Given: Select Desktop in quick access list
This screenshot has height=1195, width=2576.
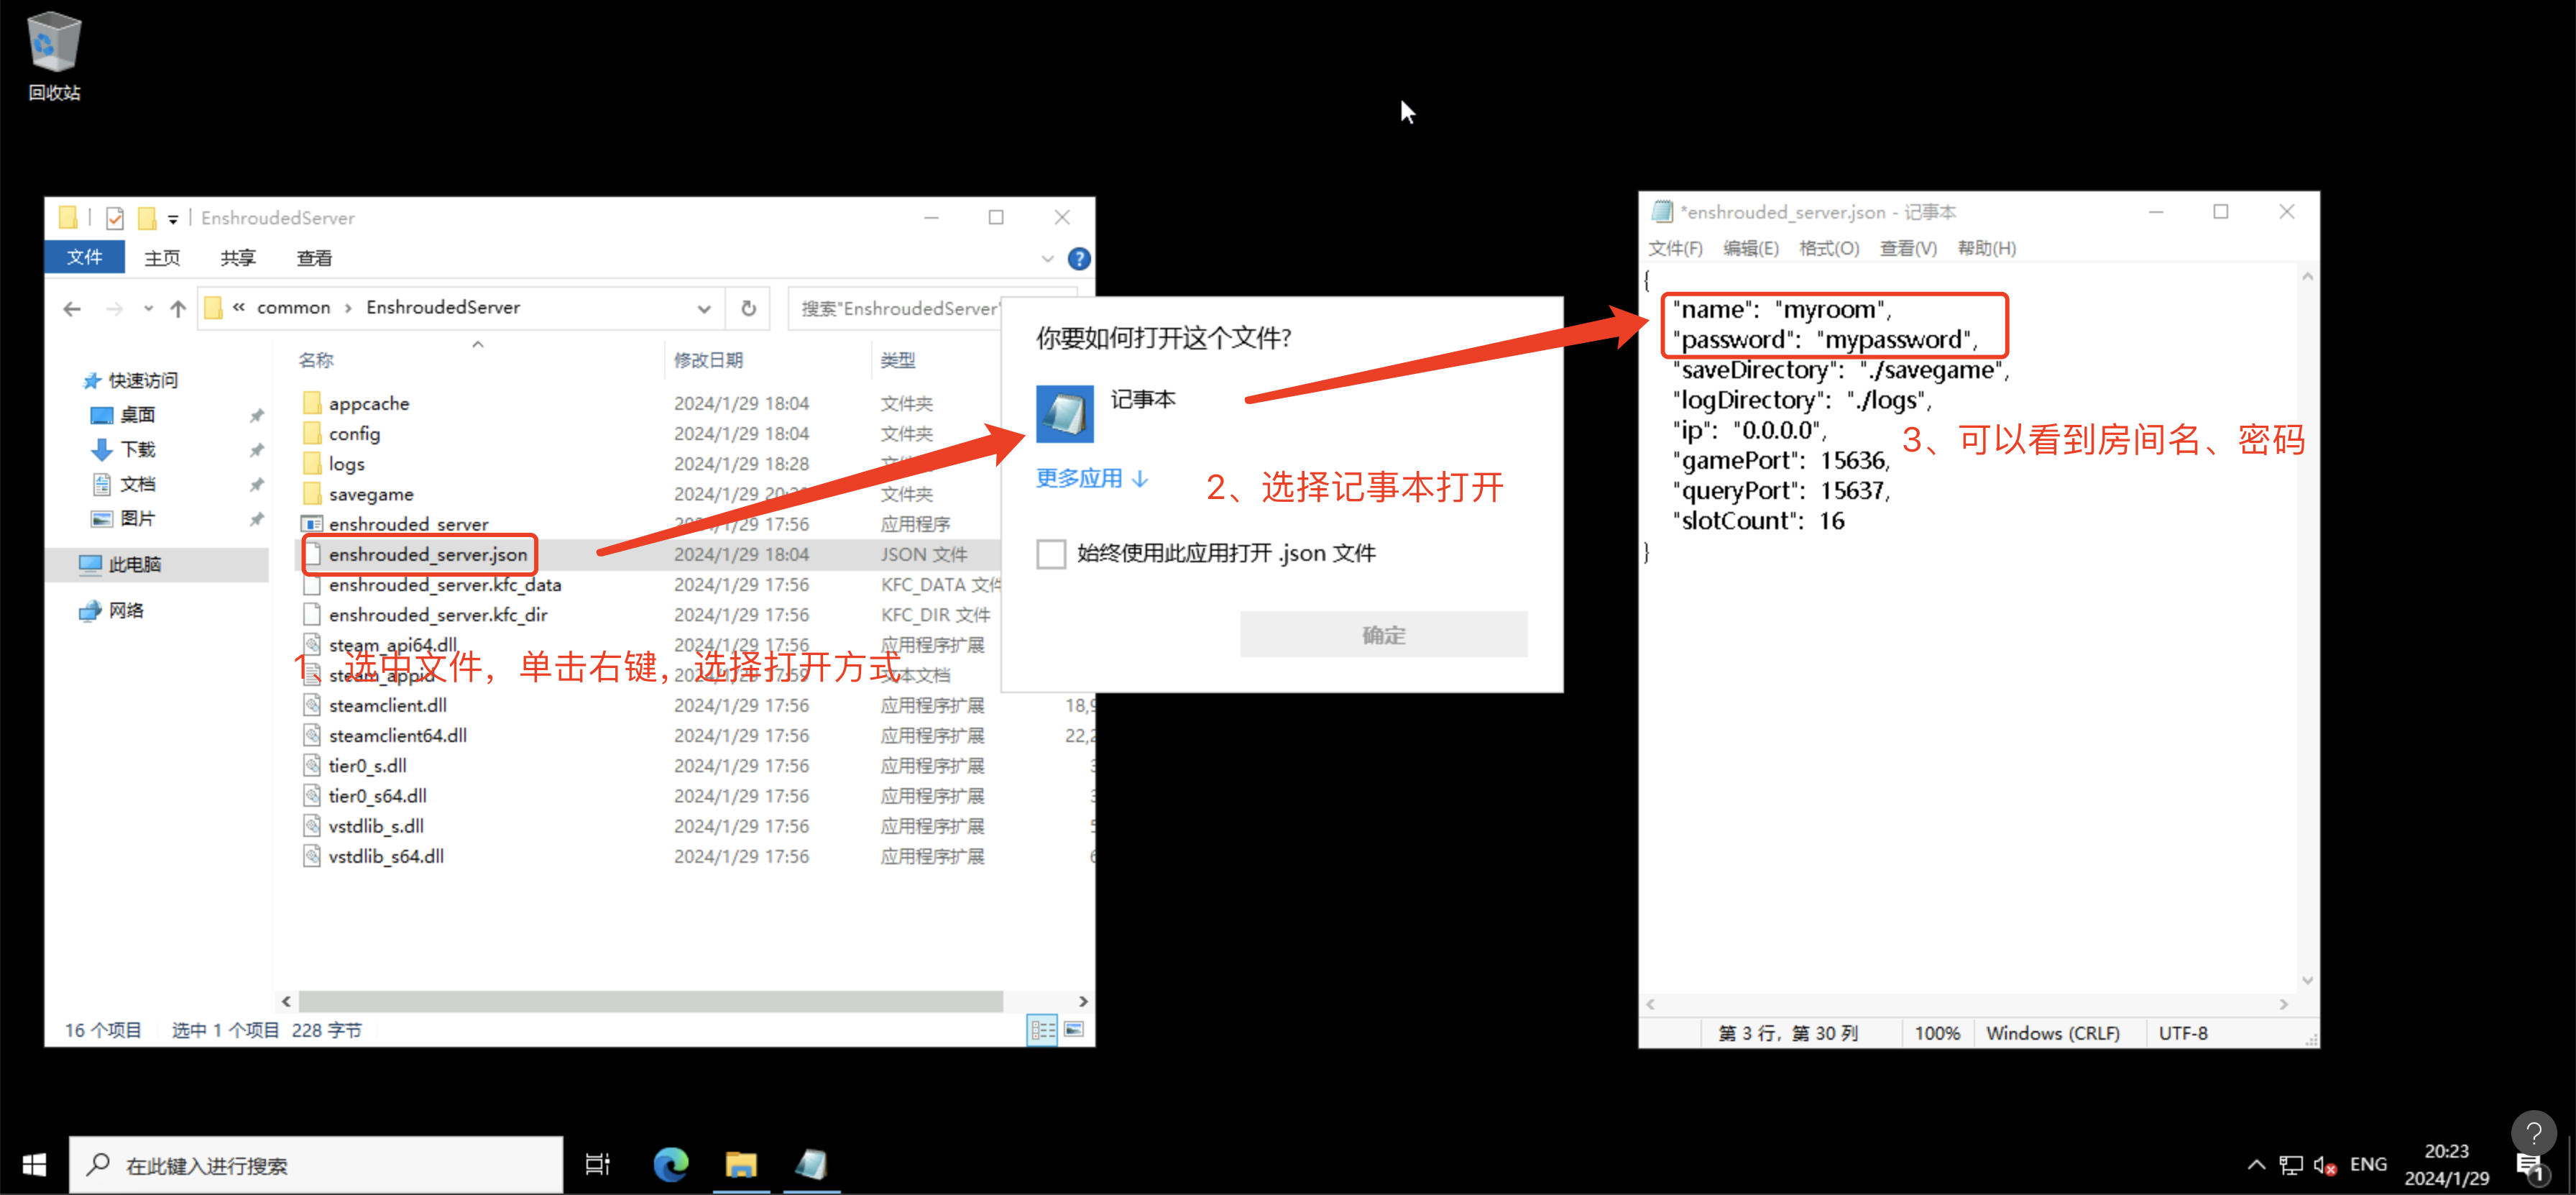Looking at the screenshot, I should click(x=138, y=416).
